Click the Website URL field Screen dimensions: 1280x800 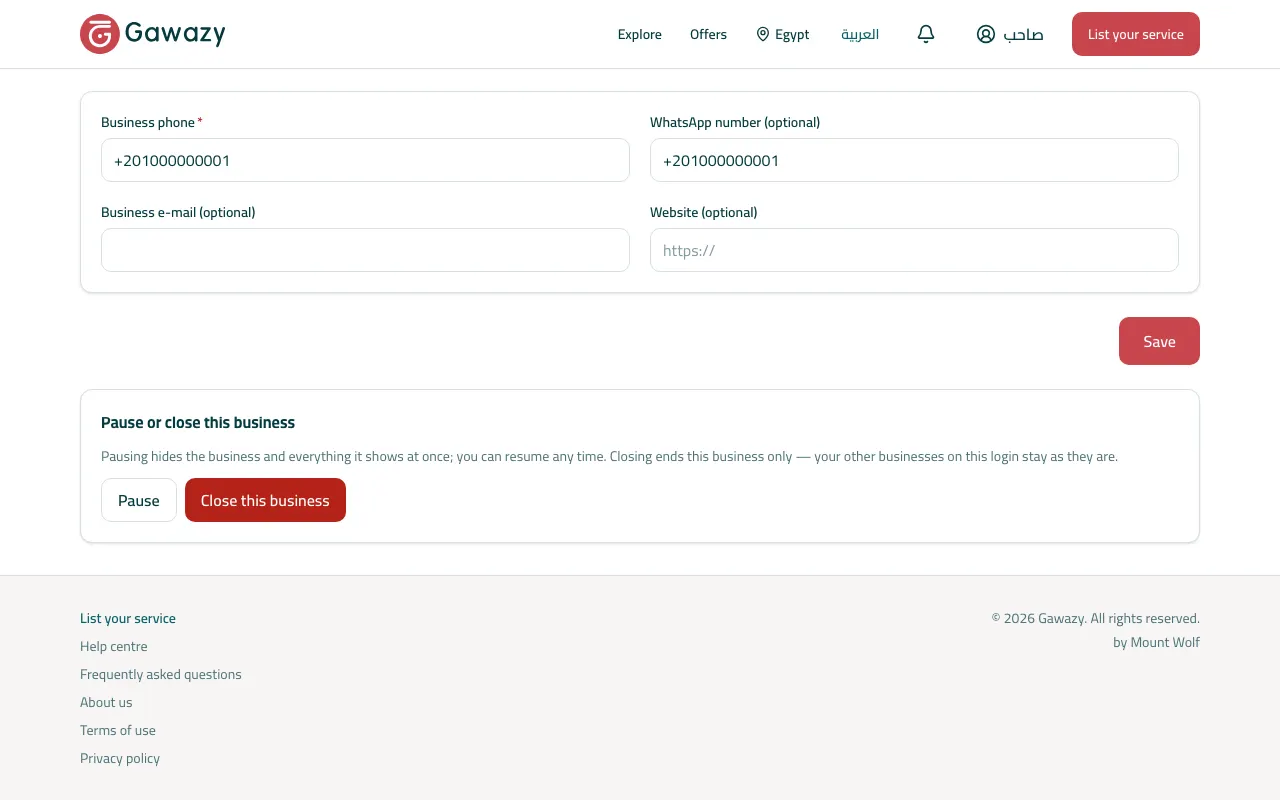[x=914, y=250]
